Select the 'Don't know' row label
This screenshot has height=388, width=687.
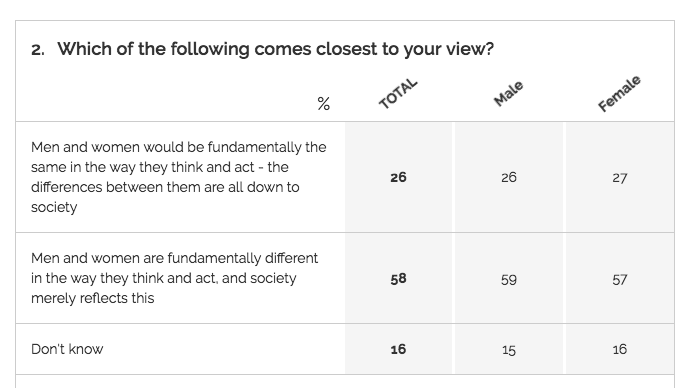pos(67,349)
